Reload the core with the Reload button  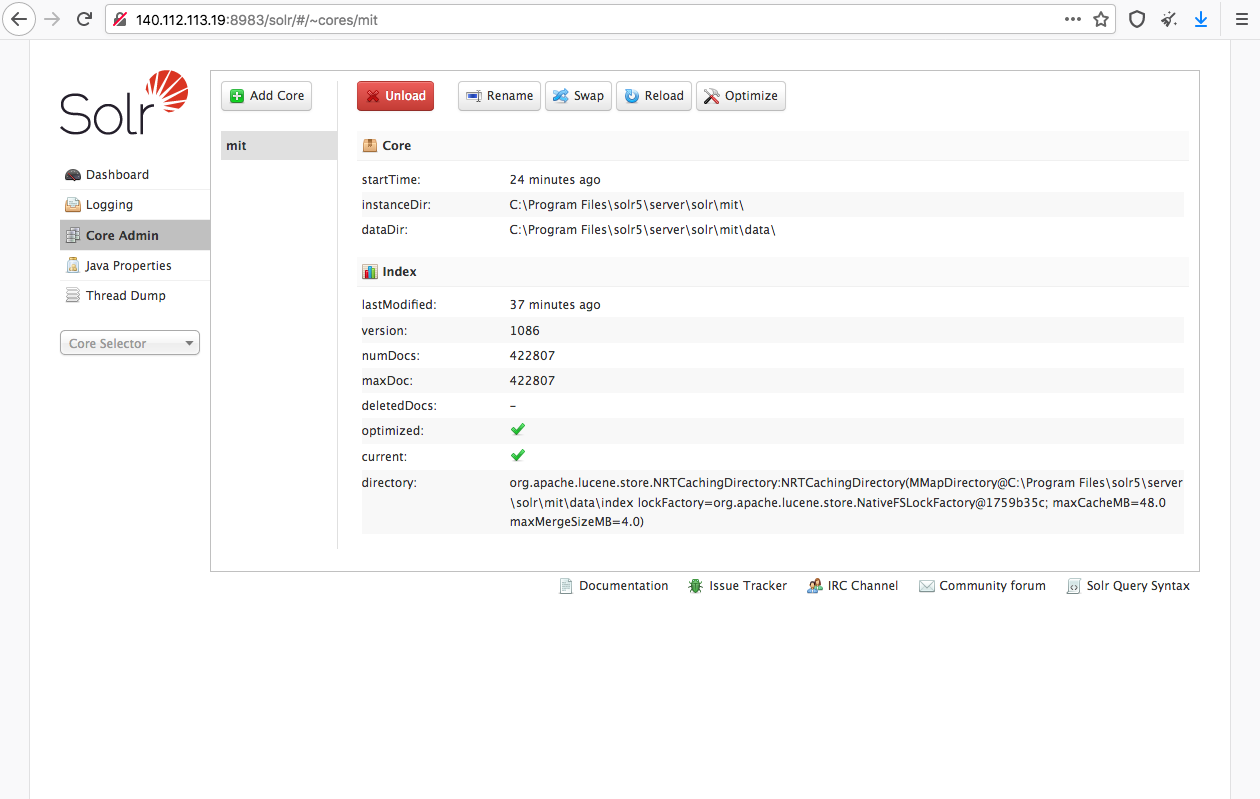(x=654, y=96)
